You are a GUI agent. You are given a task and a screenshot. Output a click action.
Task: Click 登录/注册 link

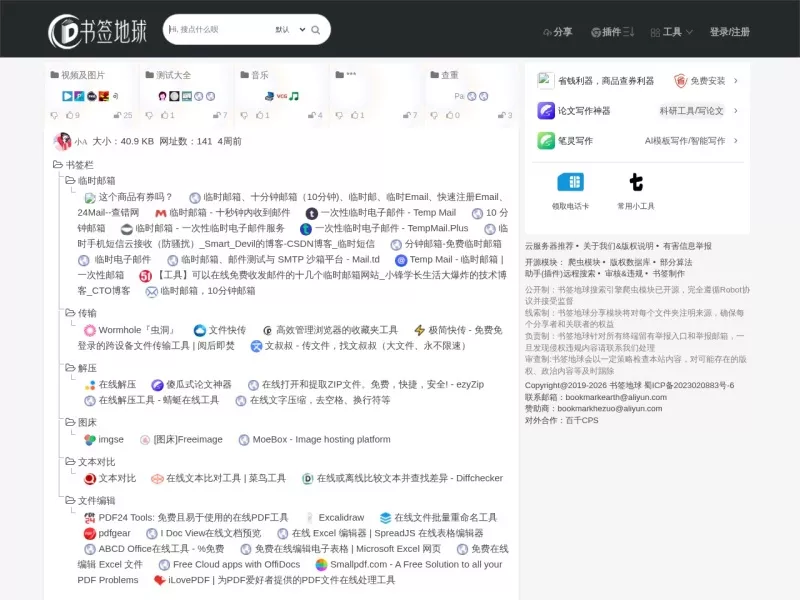(x=730, y=32)
